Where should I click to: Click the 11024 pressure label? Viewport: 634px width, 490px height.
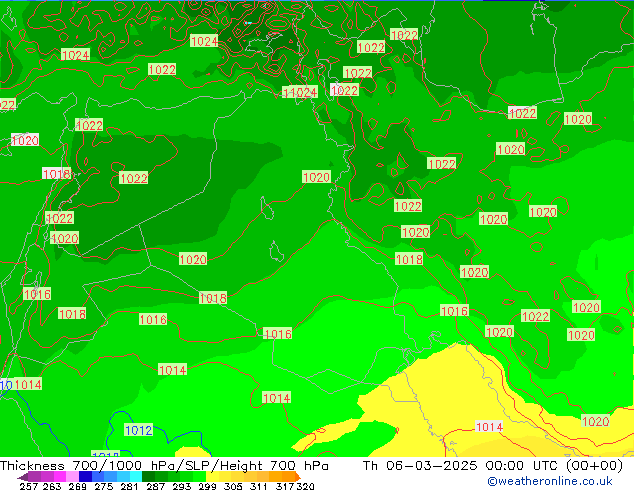pos(300,92)
